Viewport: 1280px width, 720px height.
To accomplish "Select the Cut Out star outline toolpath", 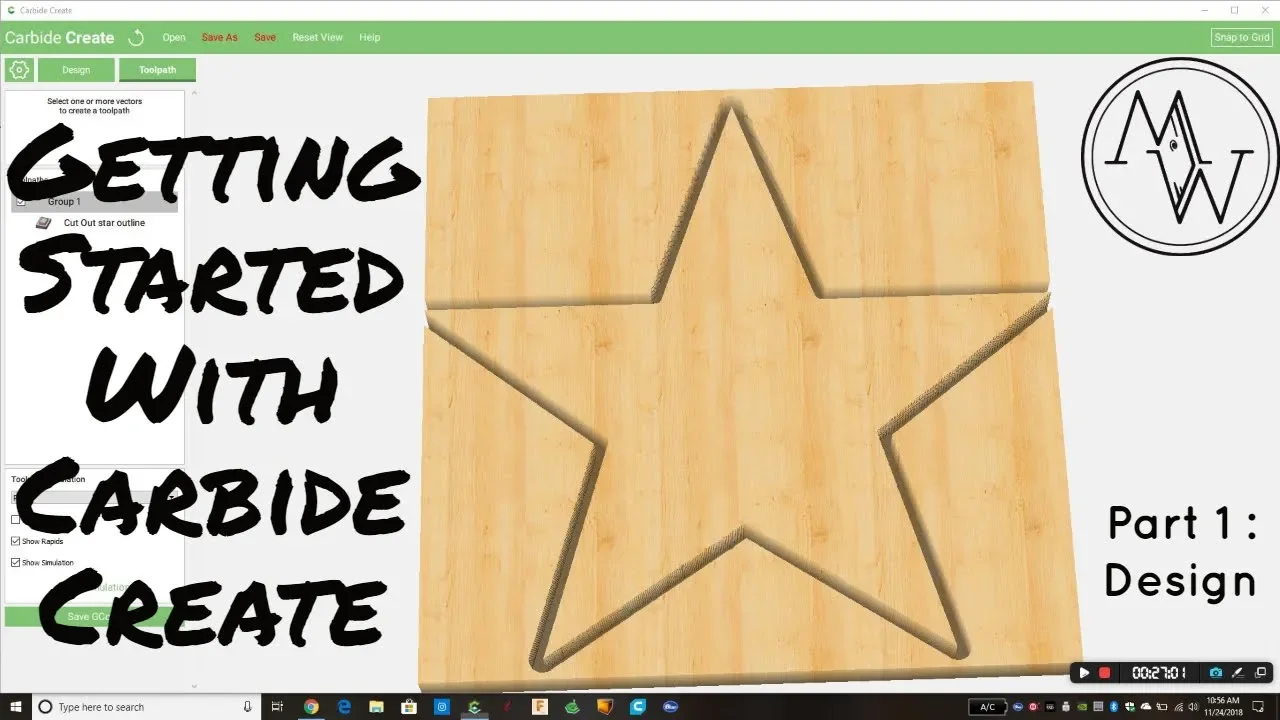I will 104,223.
